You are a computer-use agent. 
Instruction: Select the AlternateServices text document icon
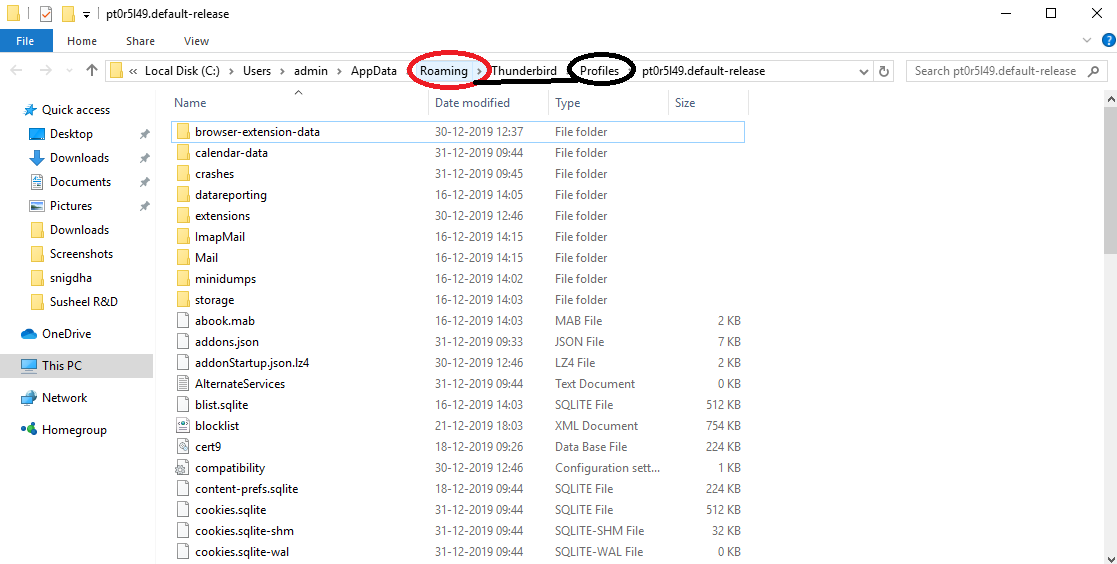pos(183,384)
